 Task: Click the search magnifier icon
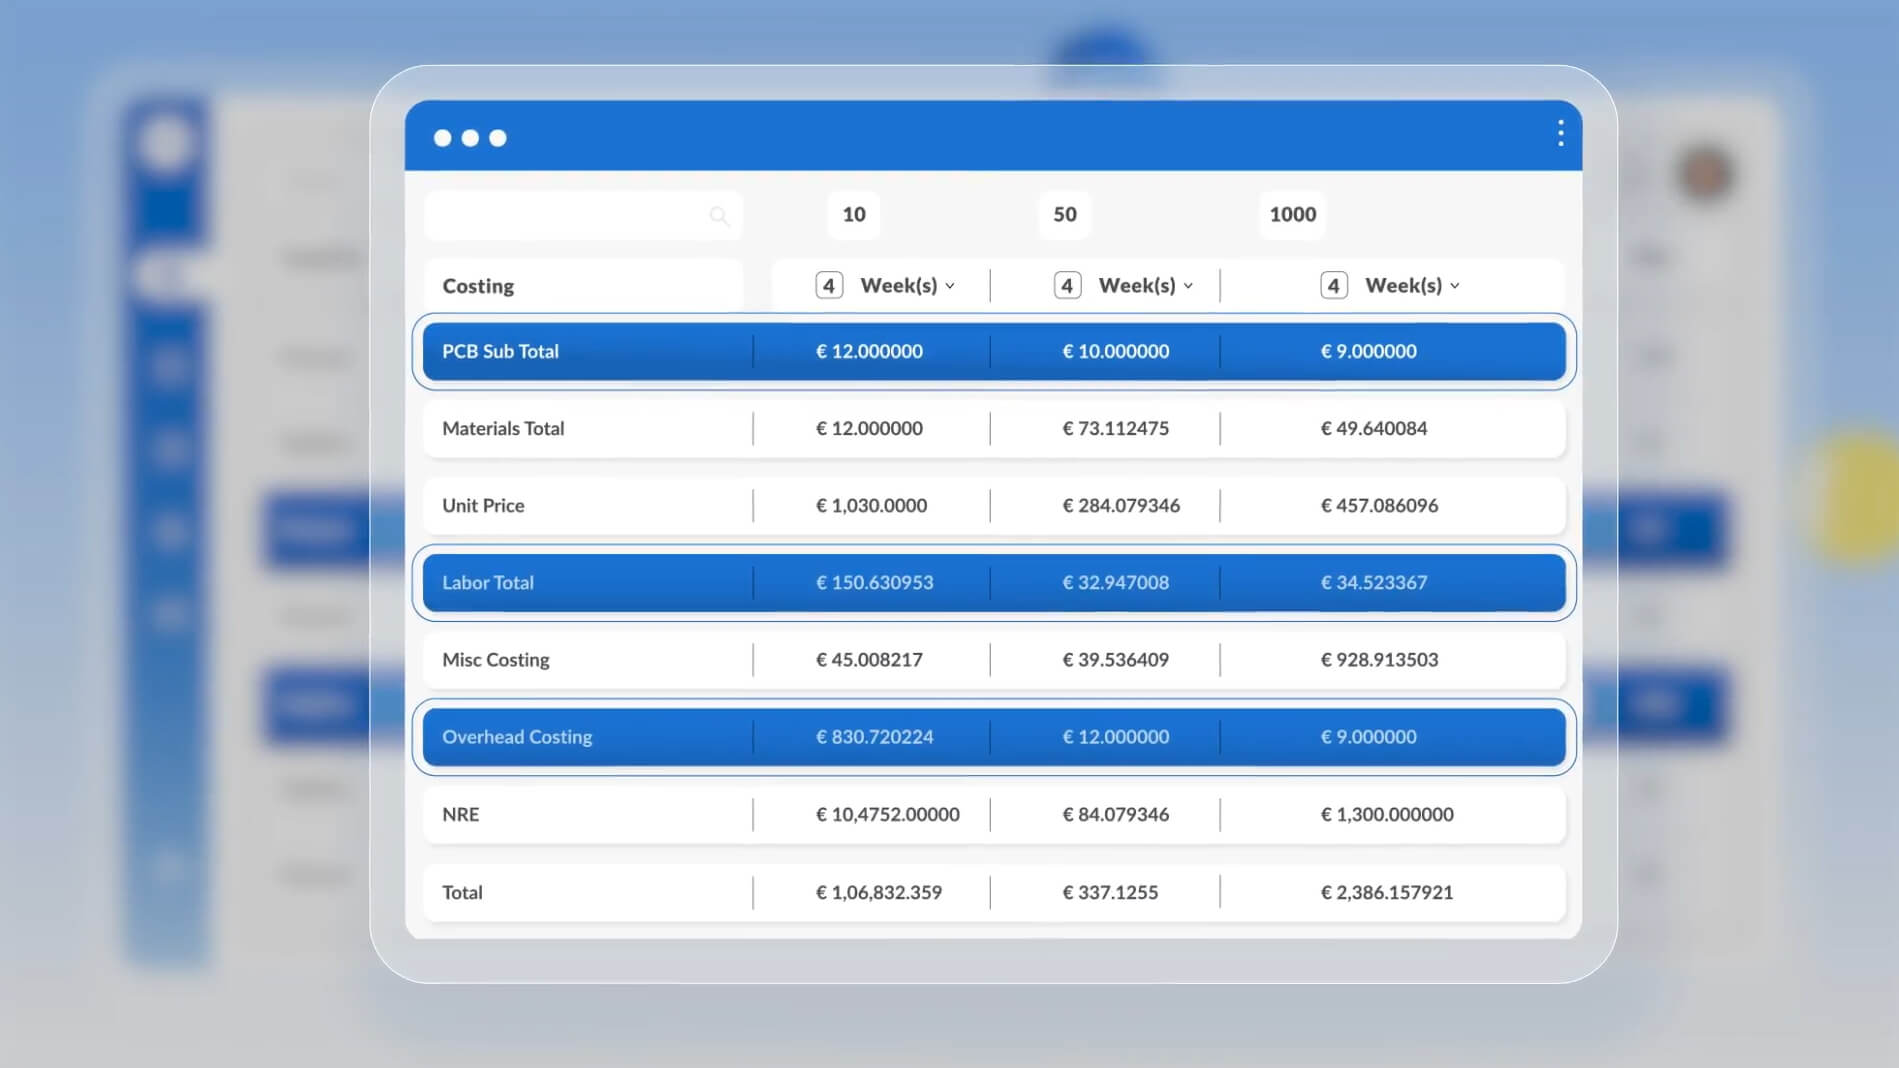click(718, 216)
